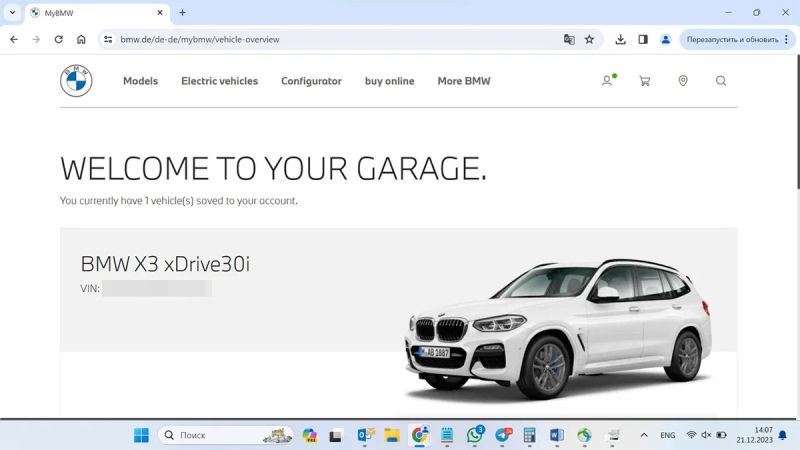Viewport: 800px width, 450px height.
Task: Open the MyBMW account profile icon
Action: (x=607, y=81)
